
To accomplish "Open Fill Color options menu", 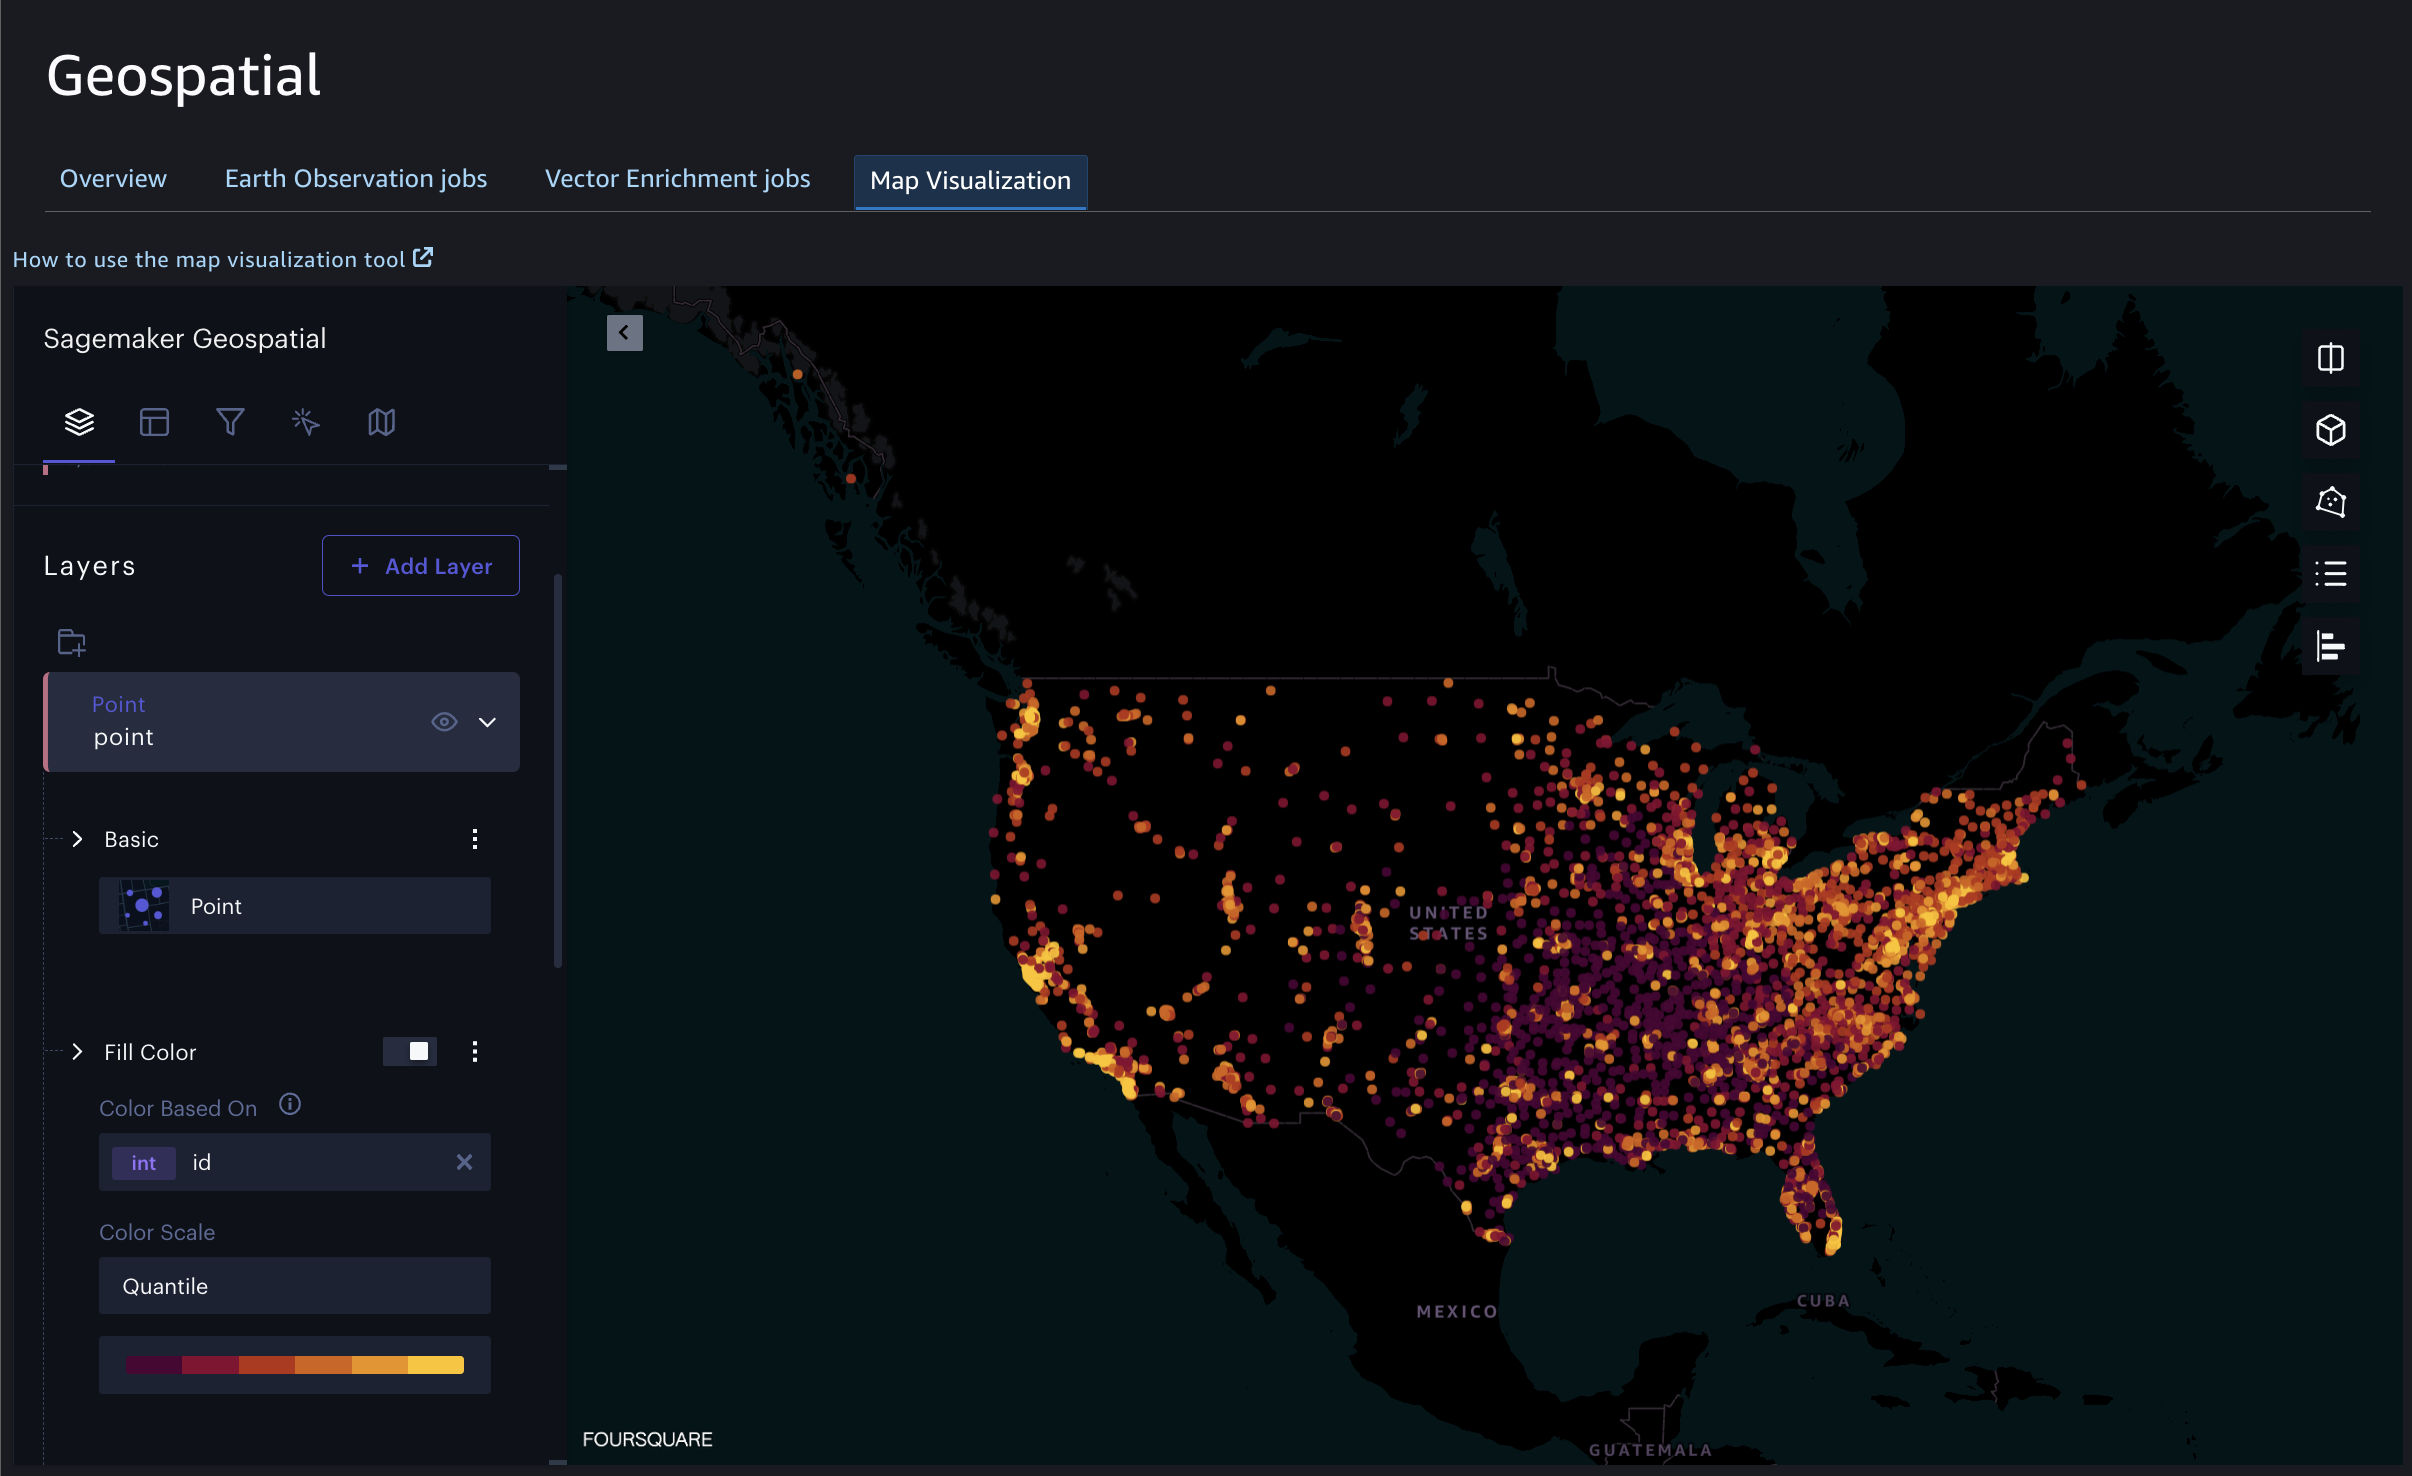I will coord(474,1051).
